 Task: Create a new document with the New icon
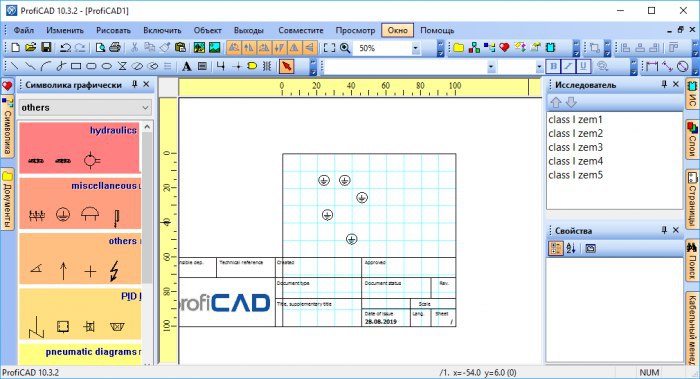(15, 48)
